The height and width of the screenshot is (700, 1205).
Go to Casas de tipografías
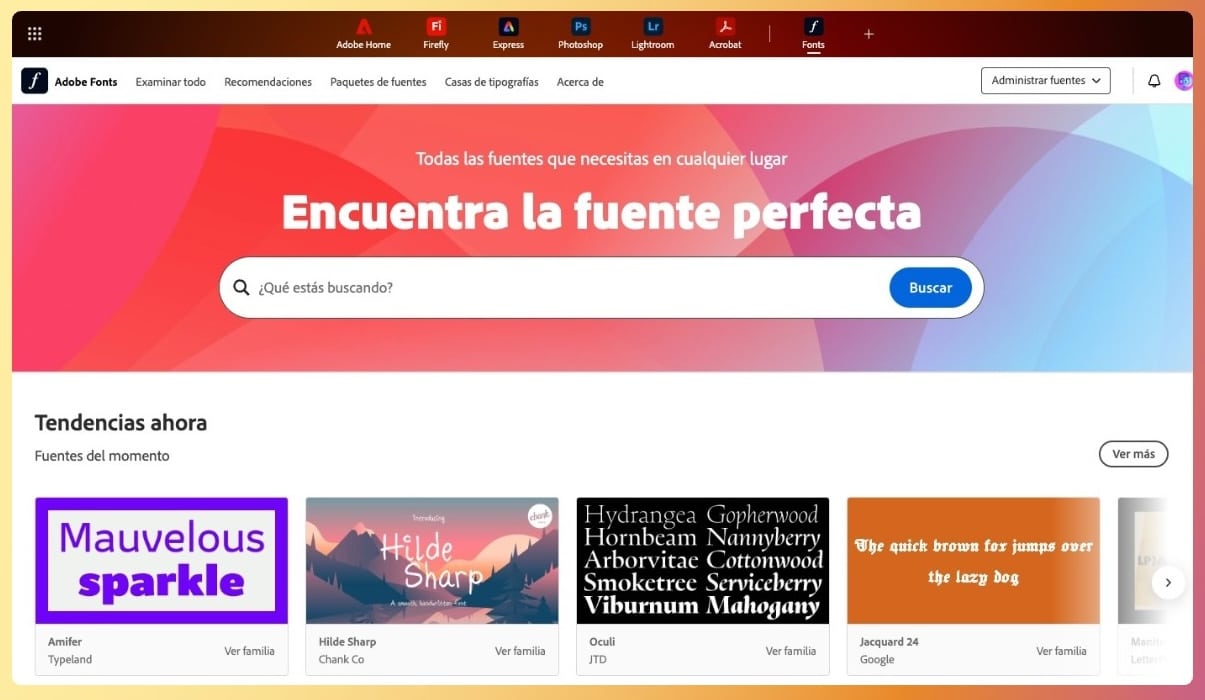[492, 82]
